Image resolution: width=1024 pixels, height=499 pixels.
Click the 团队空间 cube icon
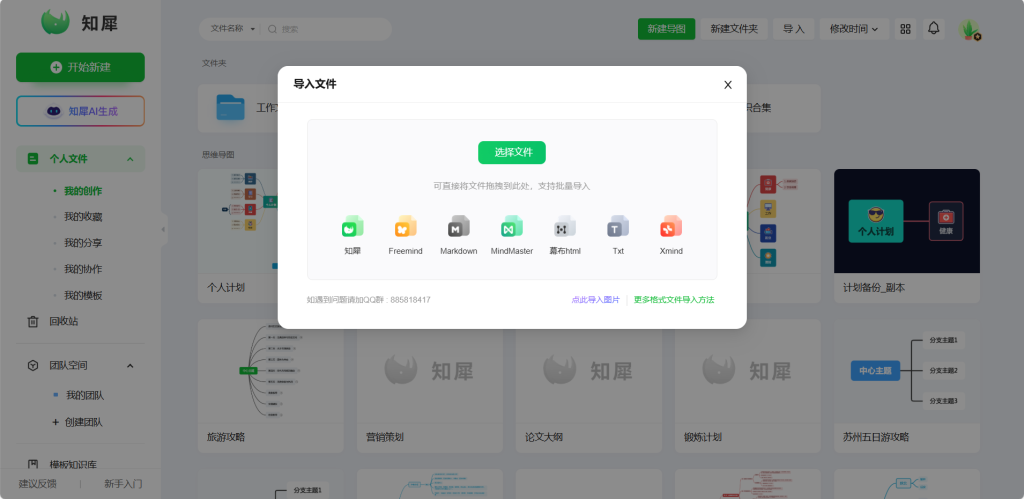pos(33,366)
